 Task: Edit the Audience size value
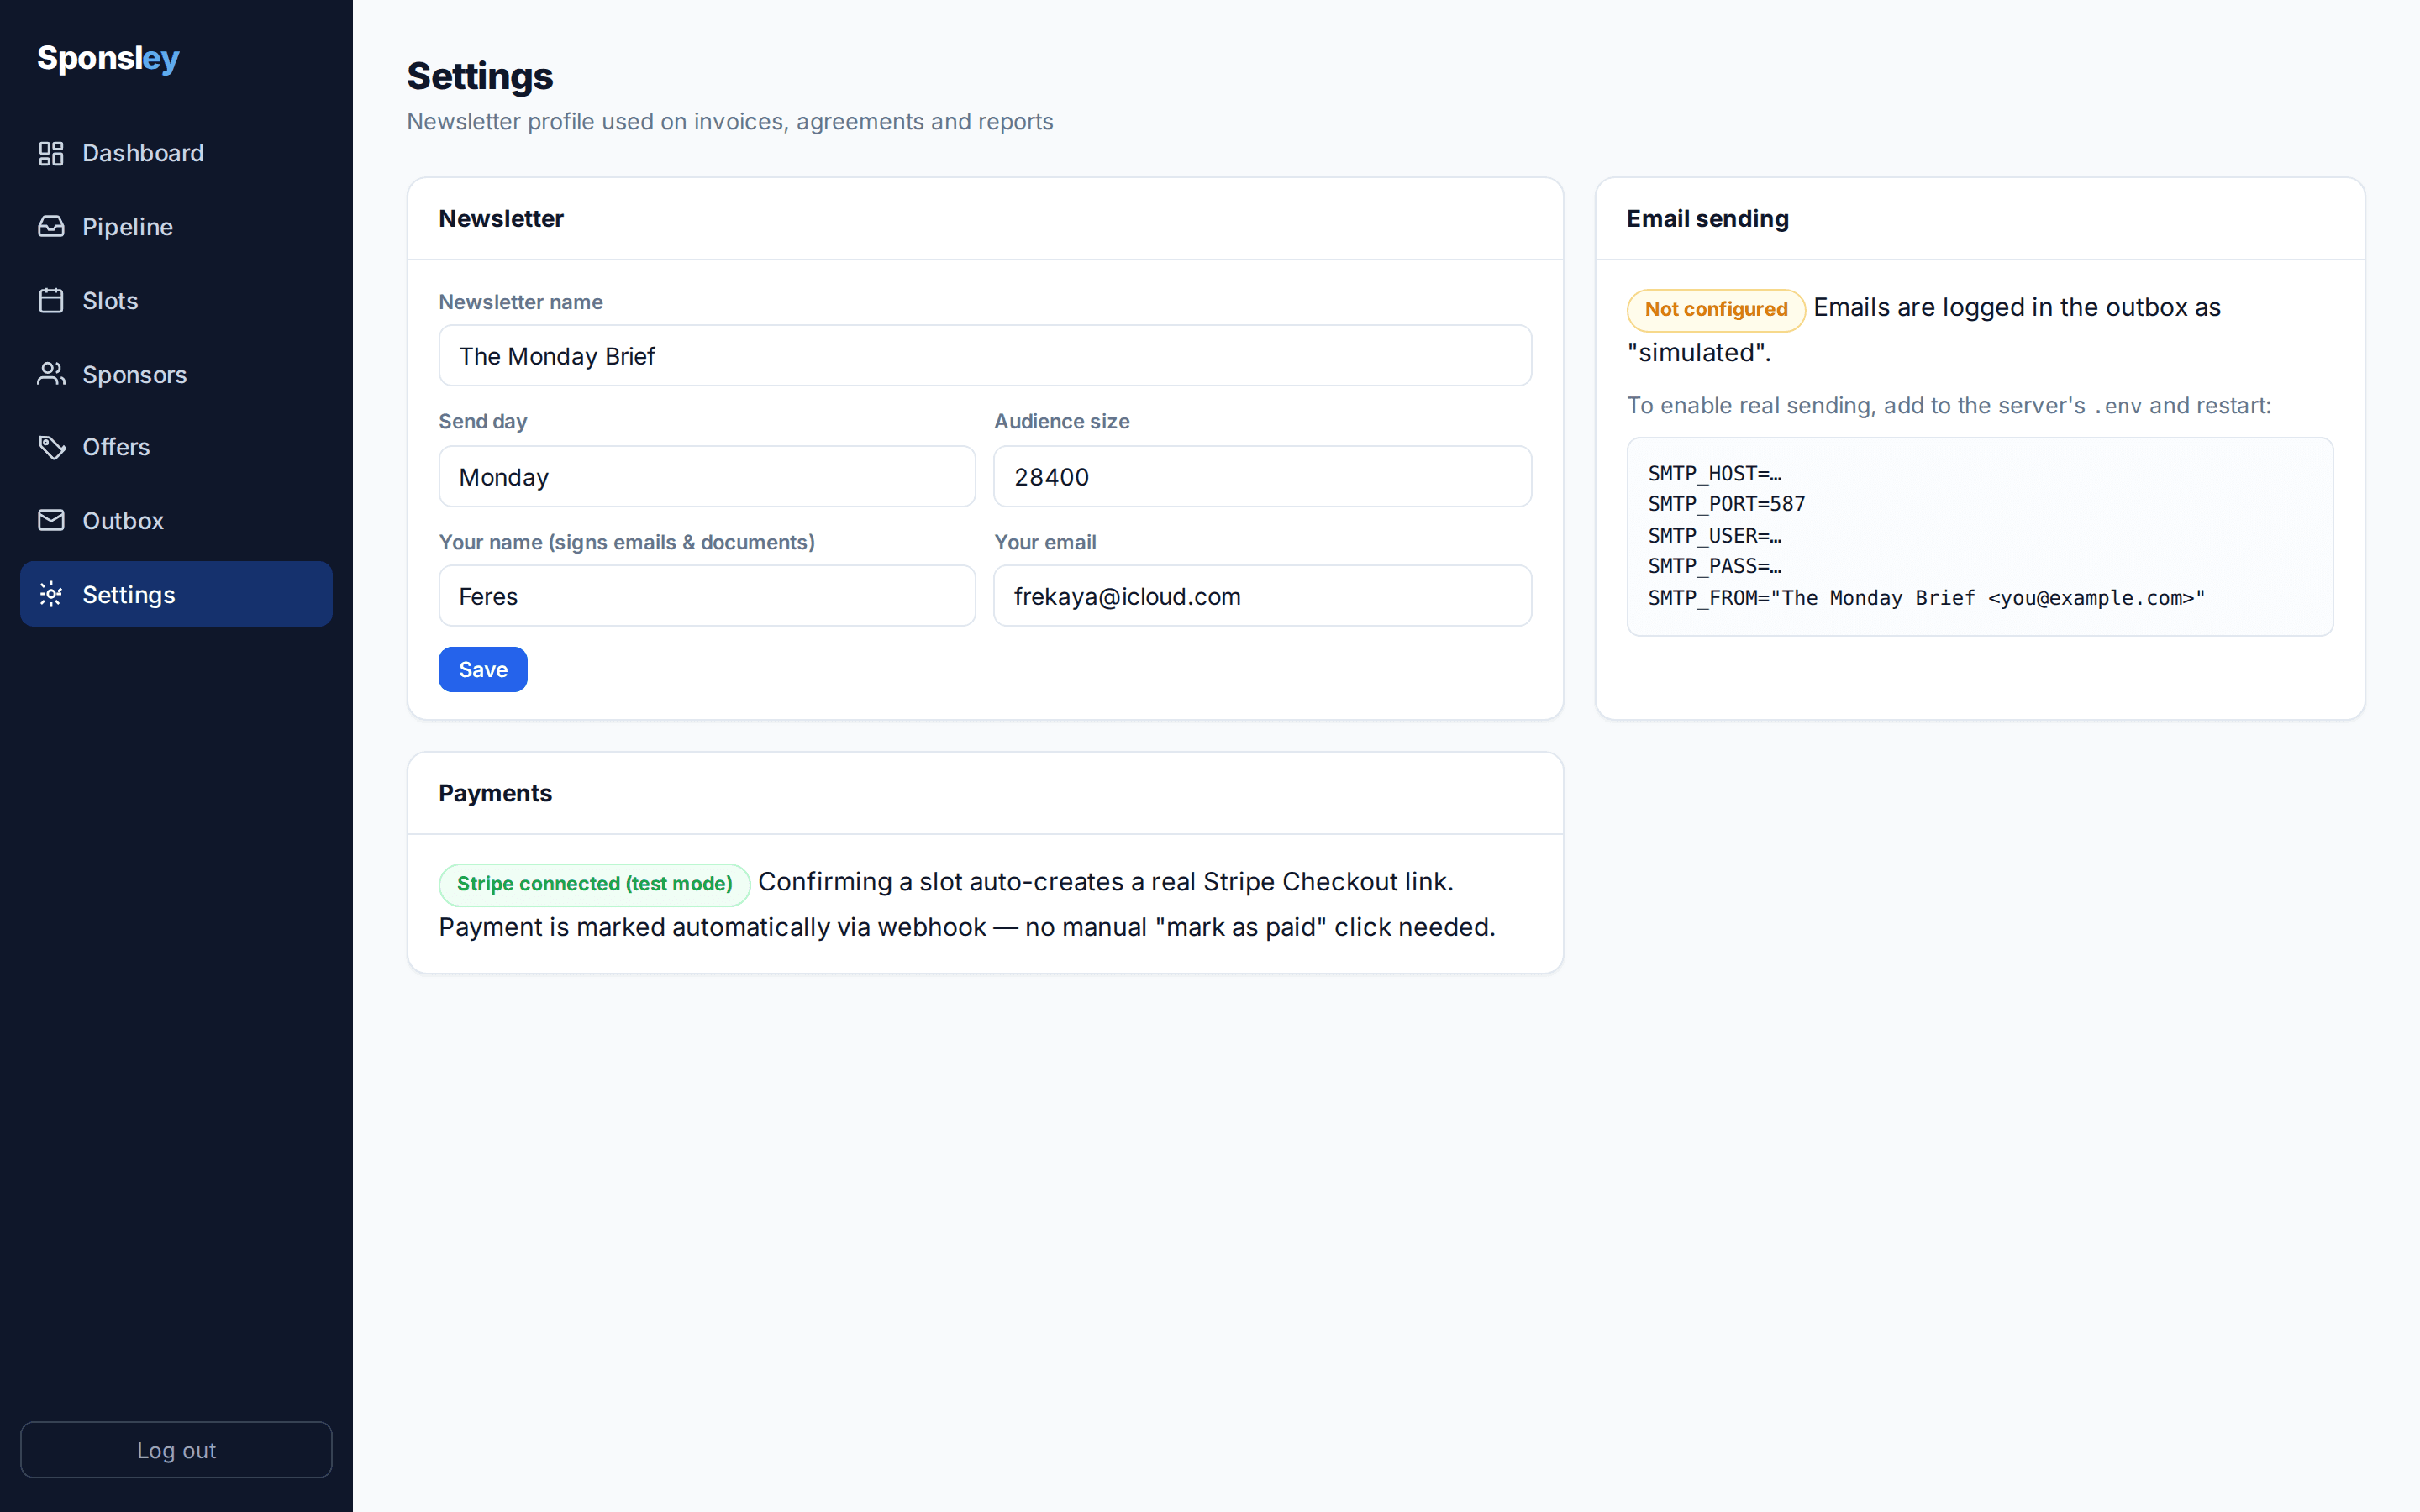1262,476
